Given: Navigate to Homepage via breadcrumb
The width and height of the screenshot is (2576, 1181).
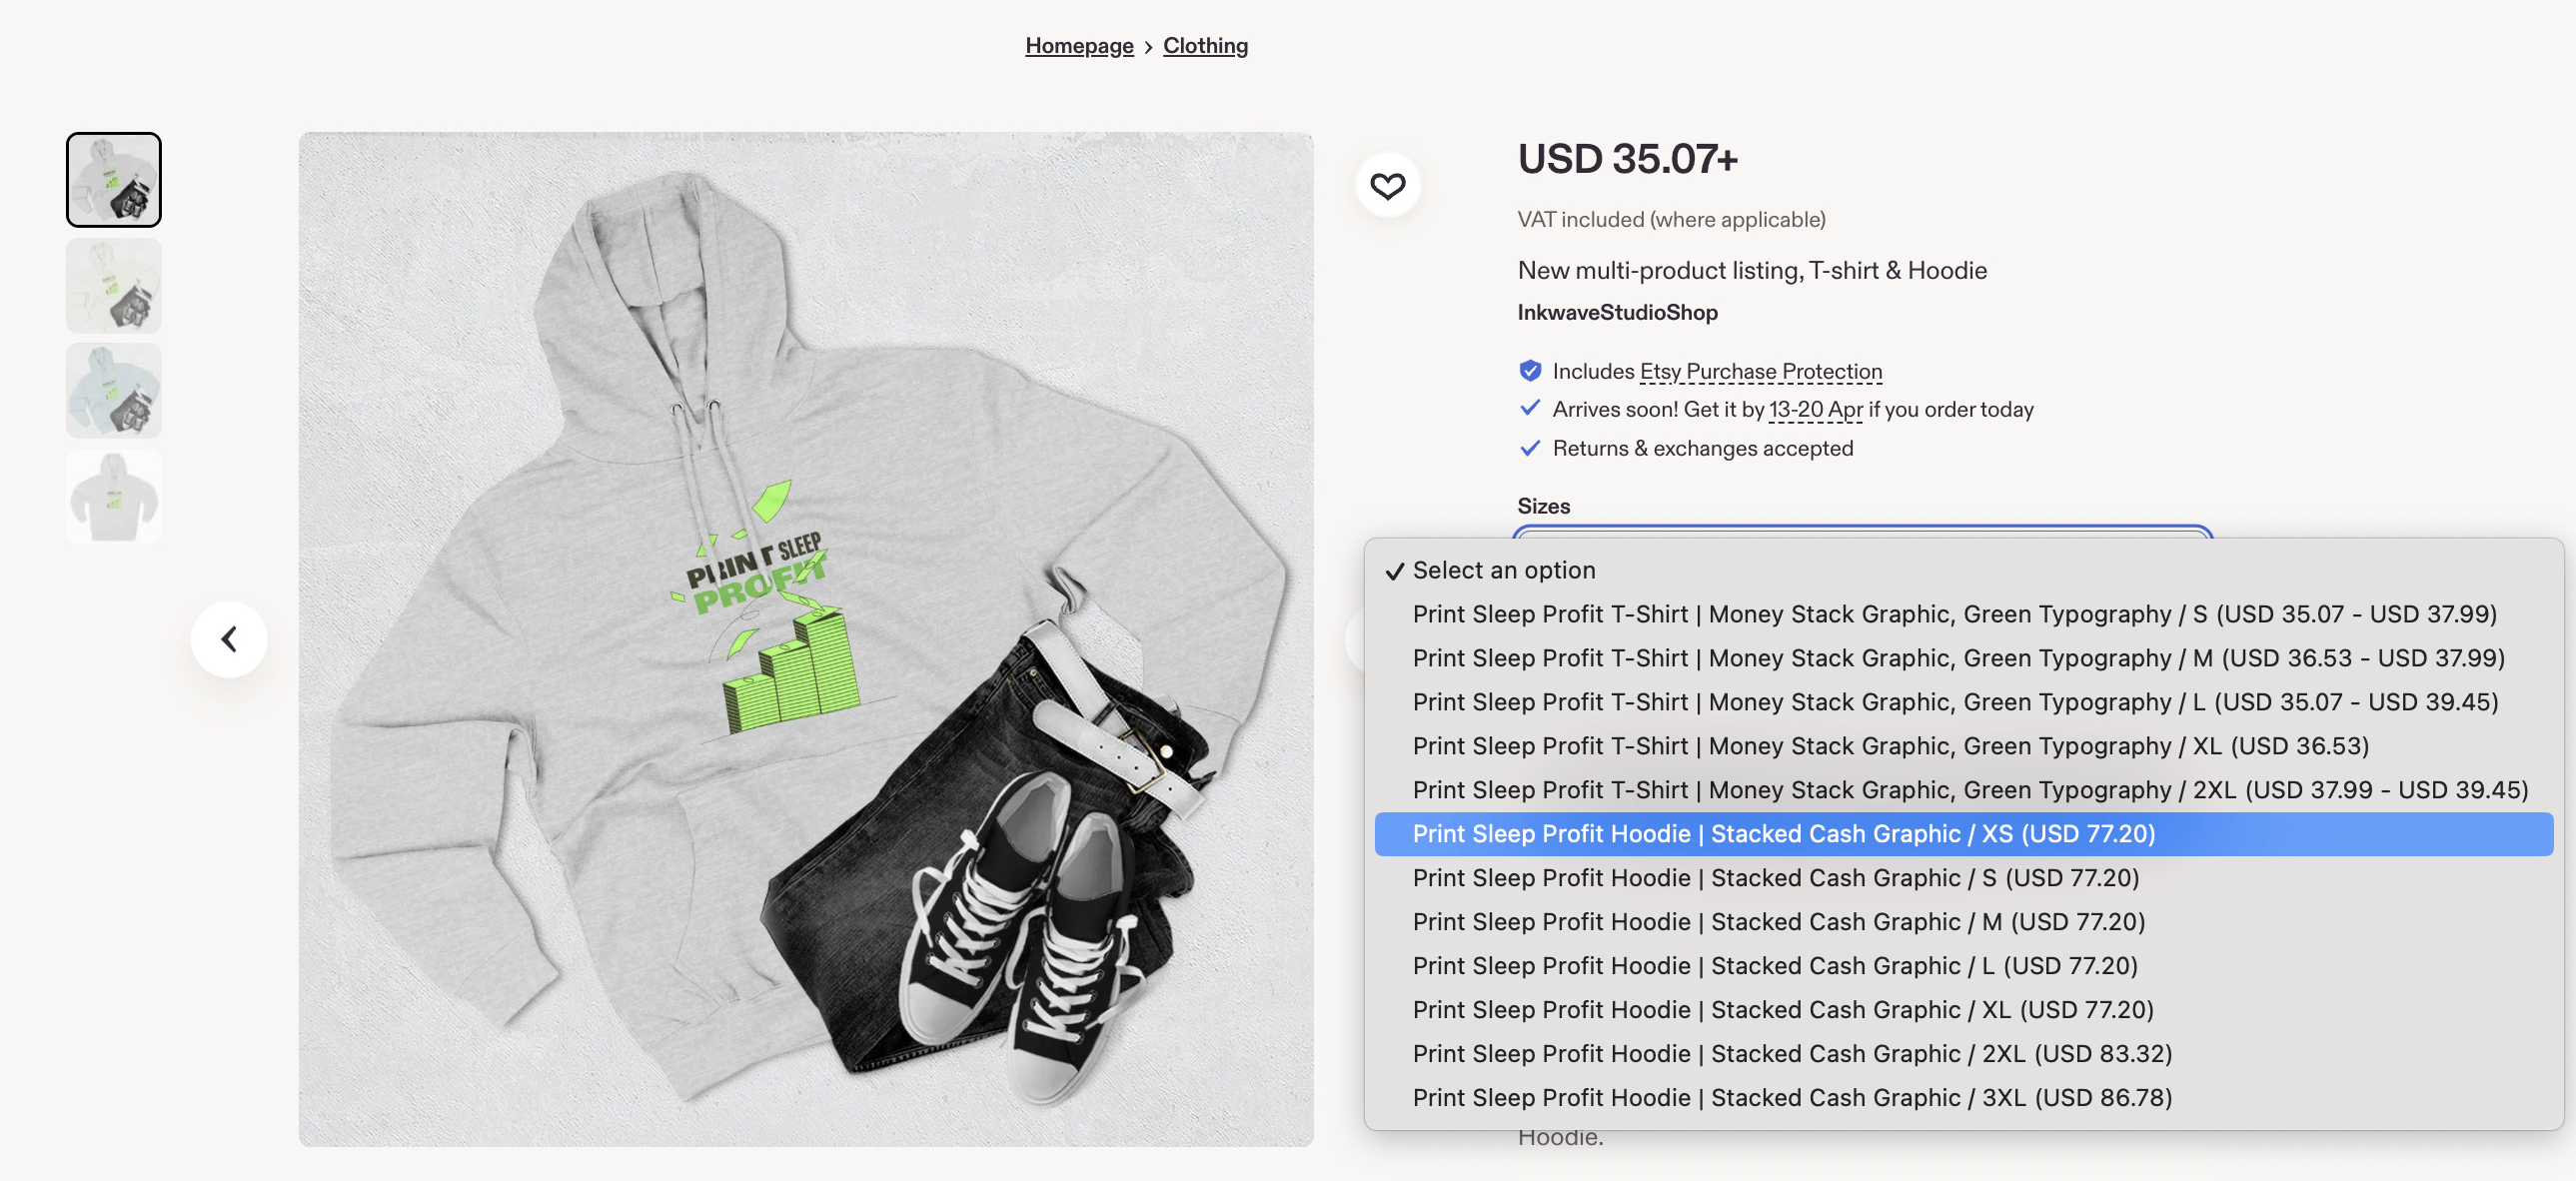Looking at the screenshot, I should (x=1079, y=45).
